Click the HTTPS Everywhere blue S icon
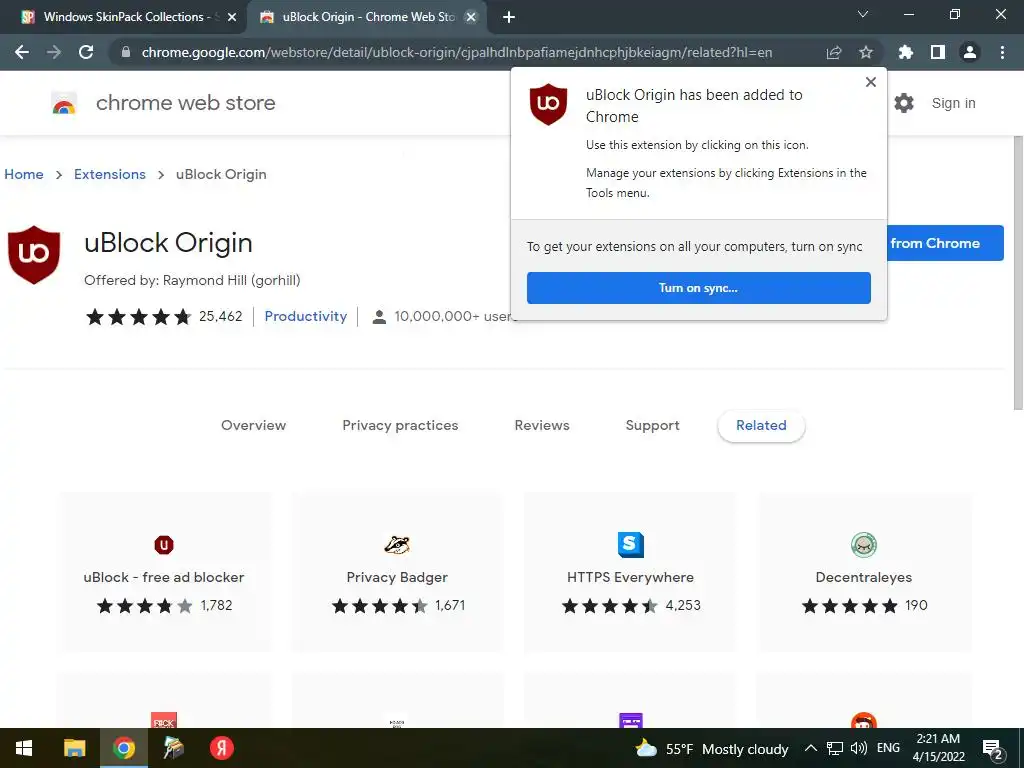This screenshot has width=1024, height=768. [x=630, y=545]
